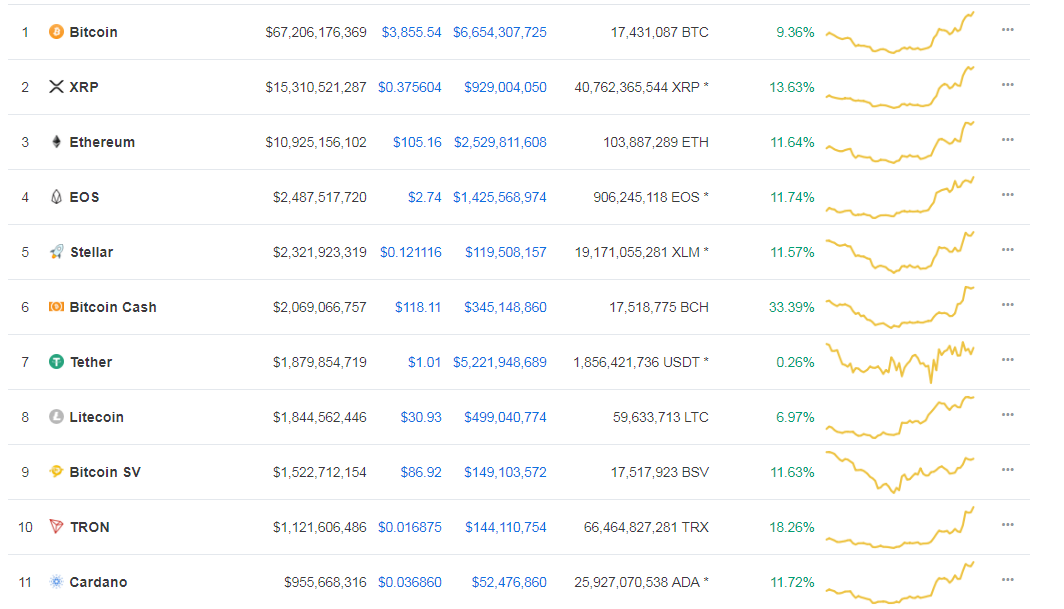View the Bitcoin Cash price sparkline

click(900, 308)
